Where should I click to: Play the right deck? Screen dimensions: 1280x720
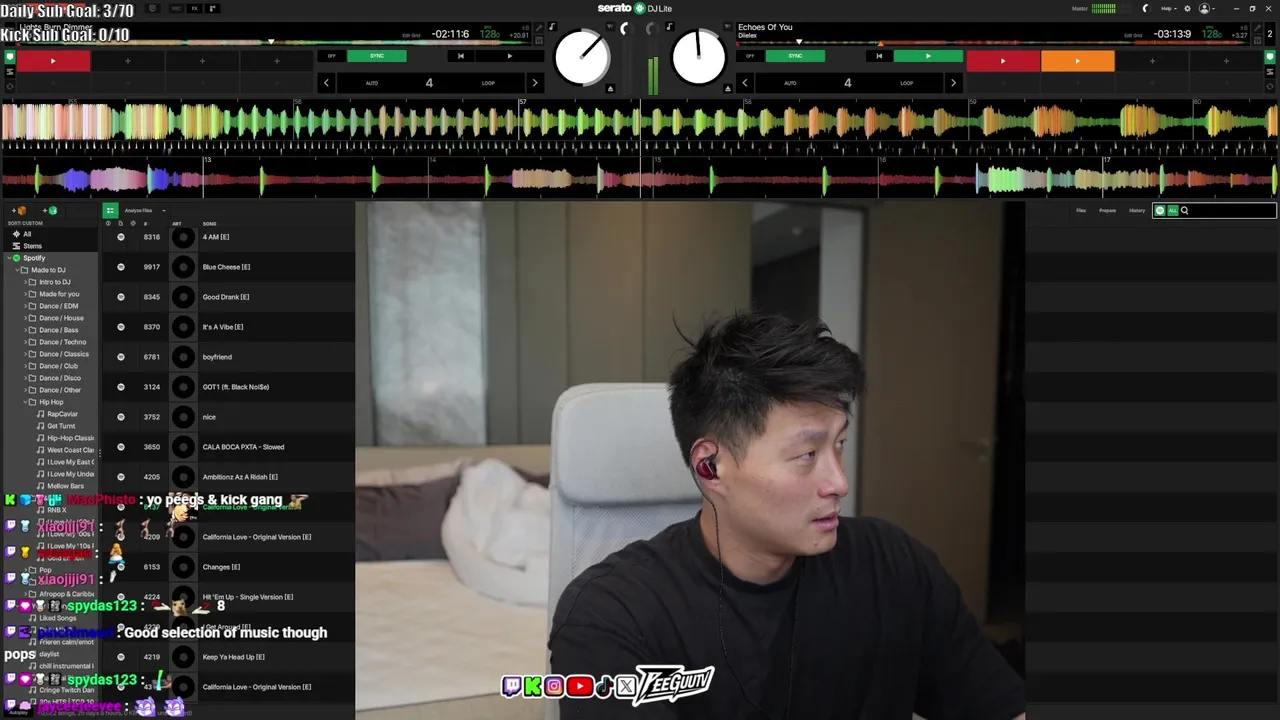[x=928, y=56]
